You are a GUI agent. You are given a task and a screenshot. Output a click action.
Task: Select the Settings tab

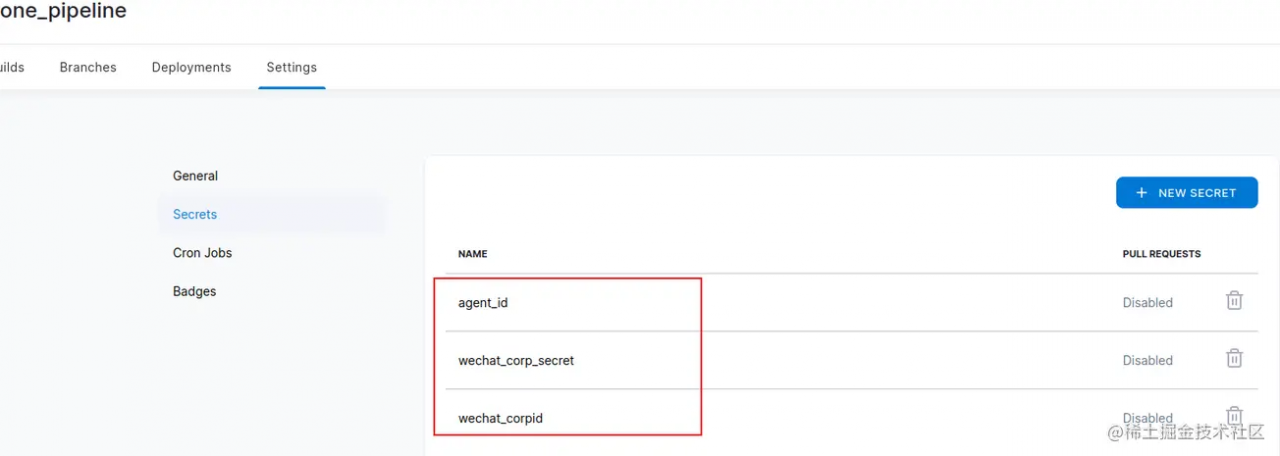click(291, 68)
